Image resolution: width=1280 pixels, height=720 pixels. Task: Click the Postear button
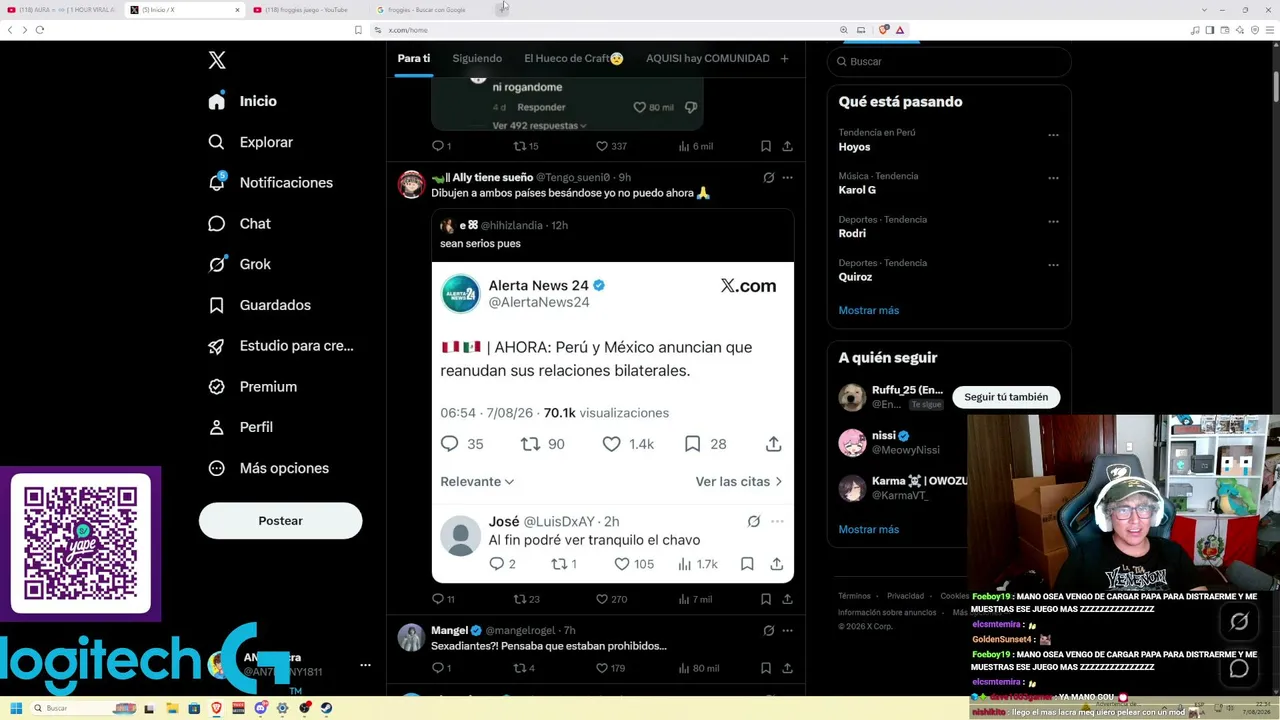point(280,521)
